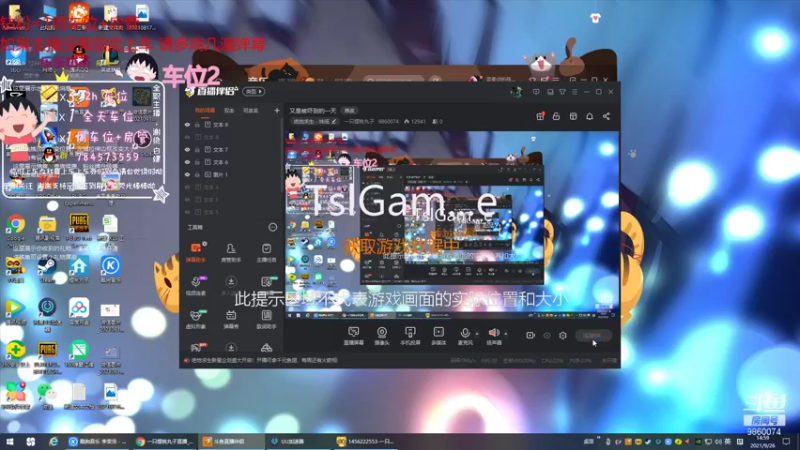This screenshot has width=800, height=450.
Task: Toggle lock on 文本 9 layer
Action: click(197, 124)
